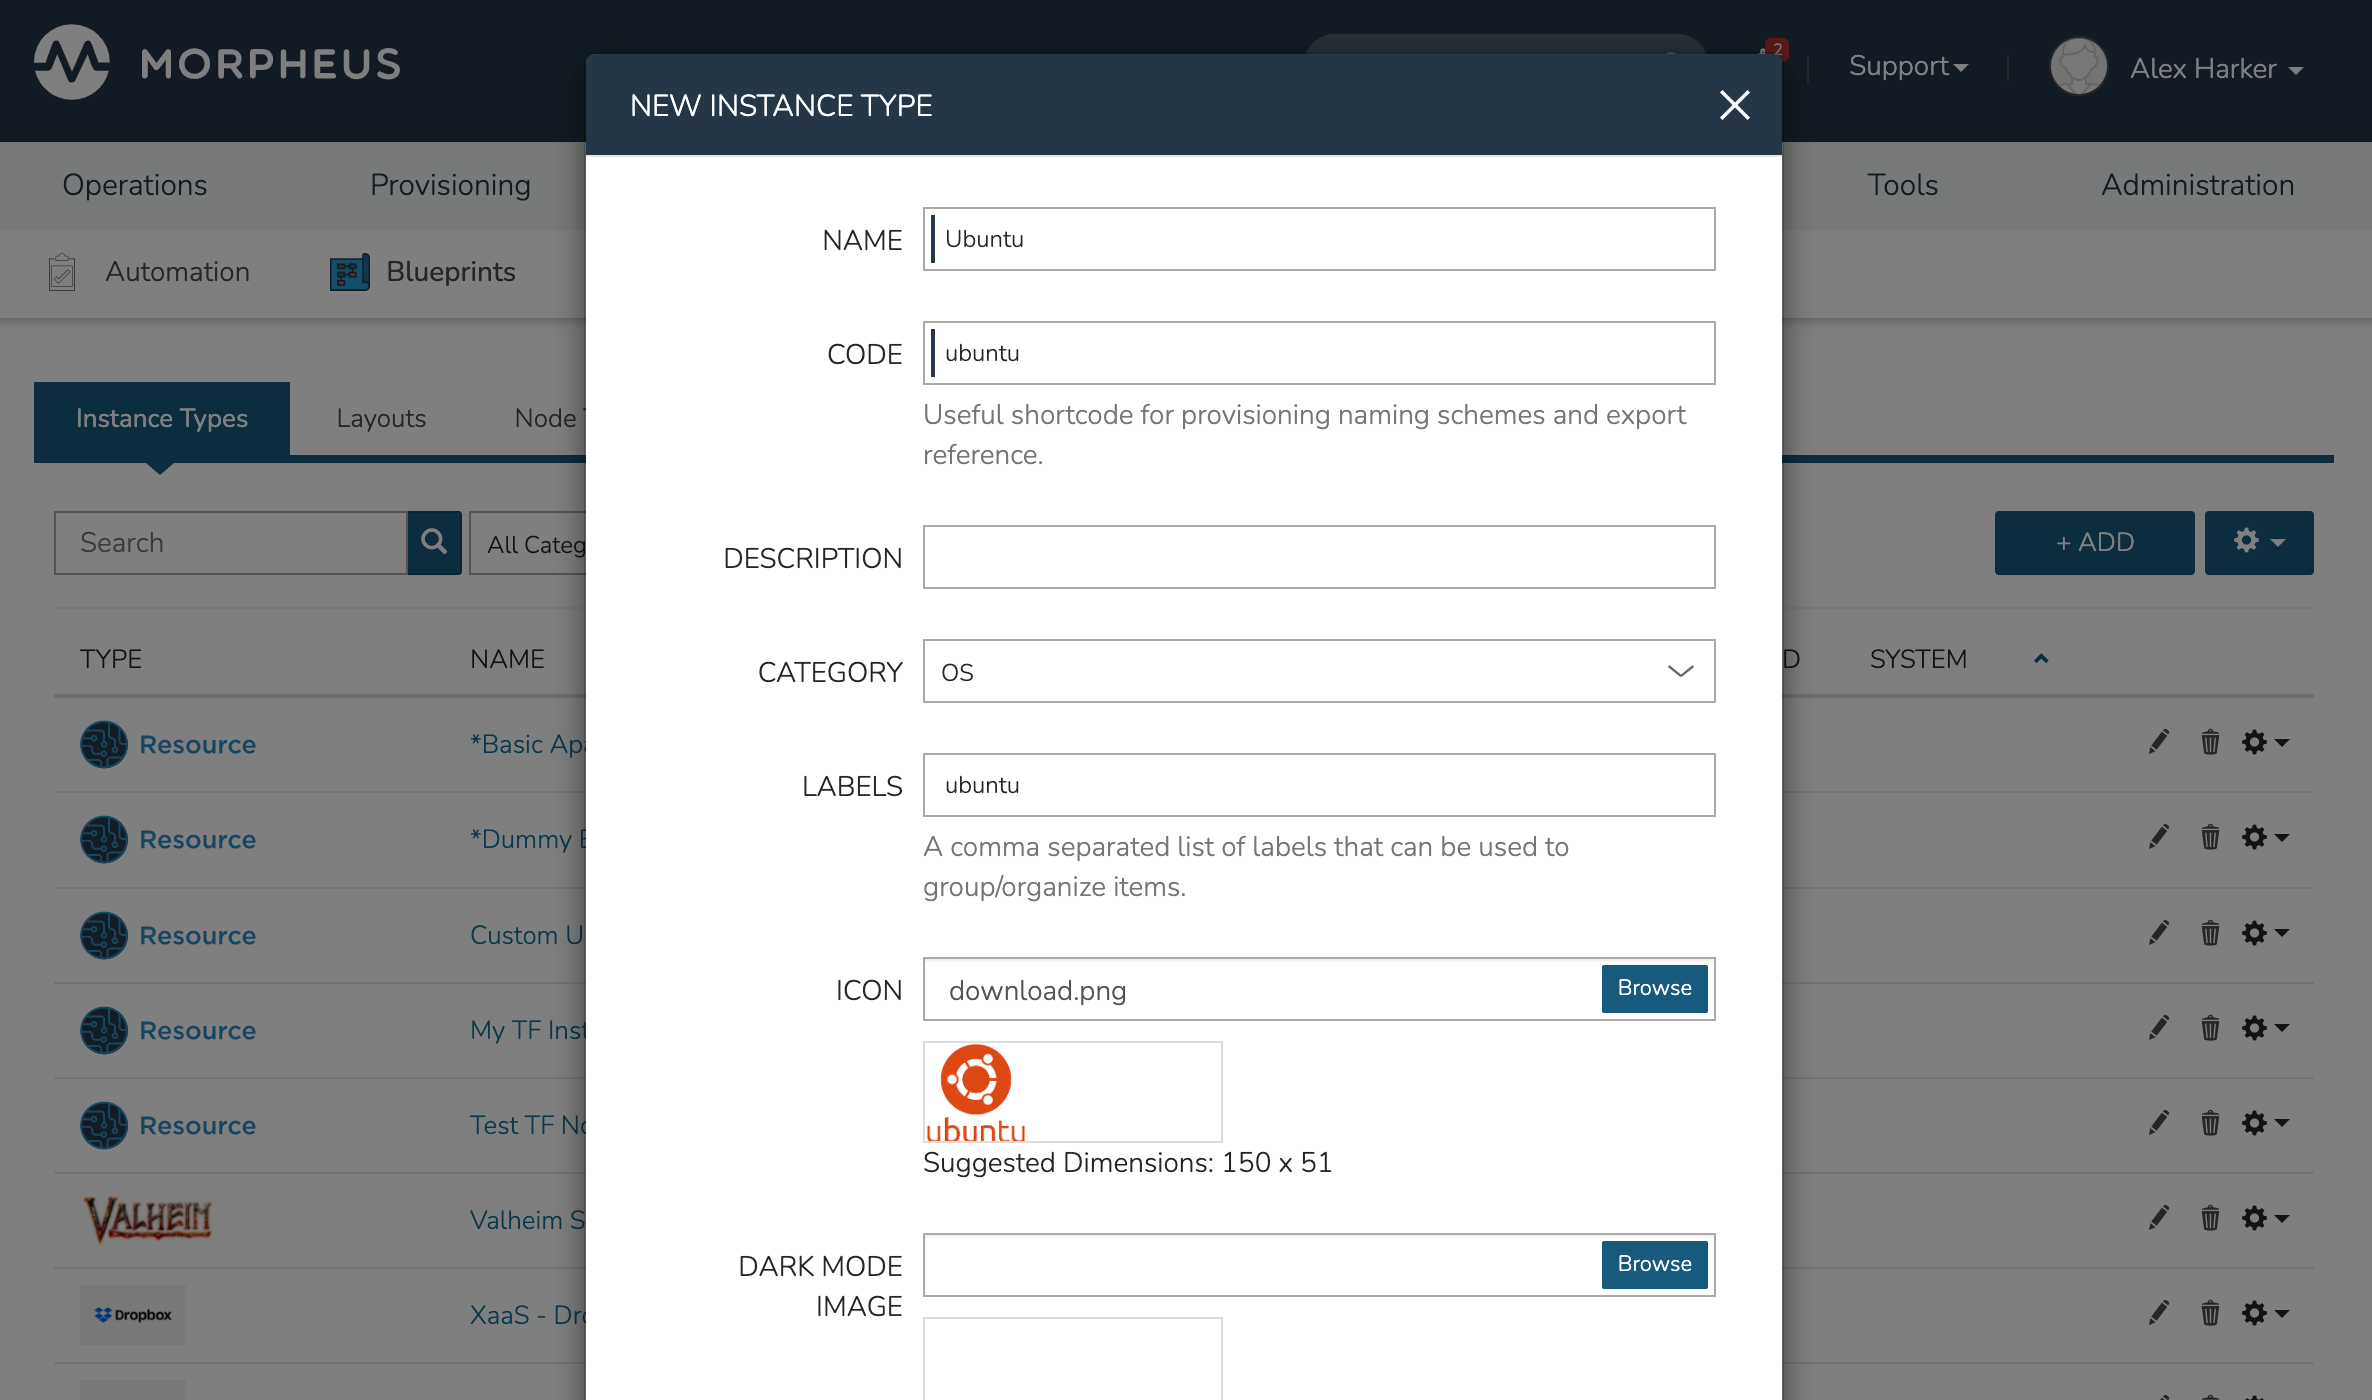Click into the Description input field
The height and width of the screenshot is (1400, 2372).
[x=1318, y=557]
